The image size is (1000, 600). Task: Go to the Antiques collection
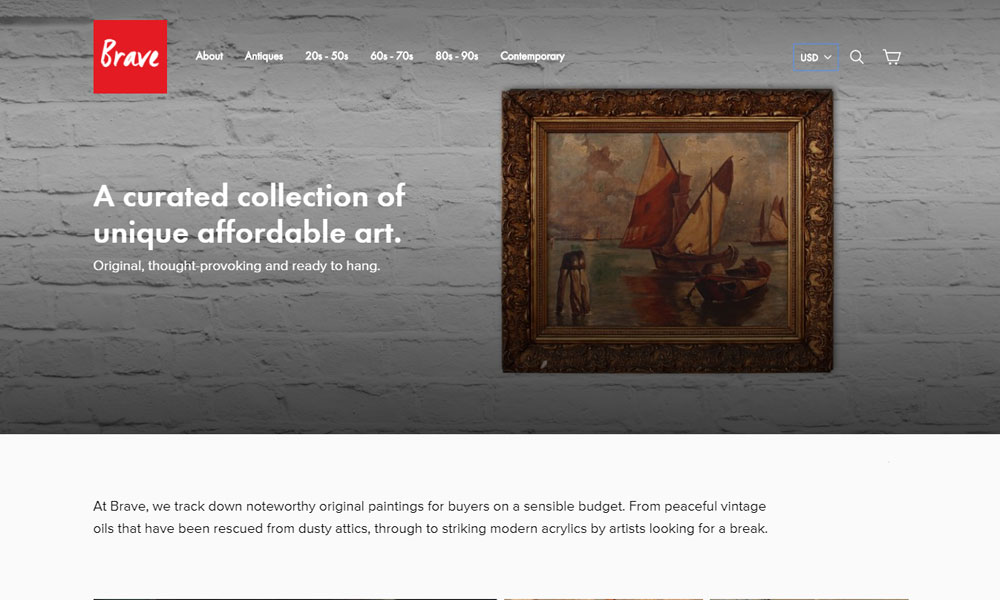tap(263, 56)
